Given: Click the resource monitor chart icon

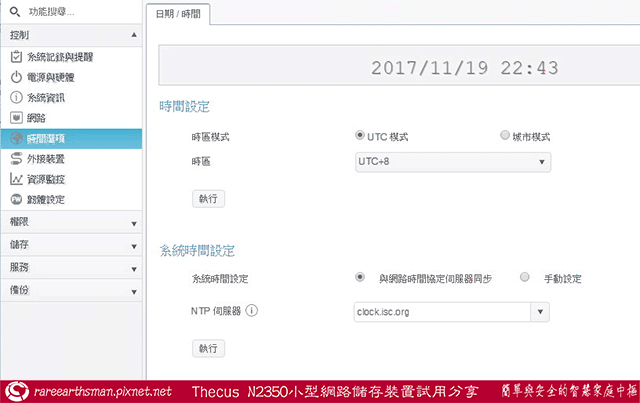Looking at the screenshot, I should (16, 179).
